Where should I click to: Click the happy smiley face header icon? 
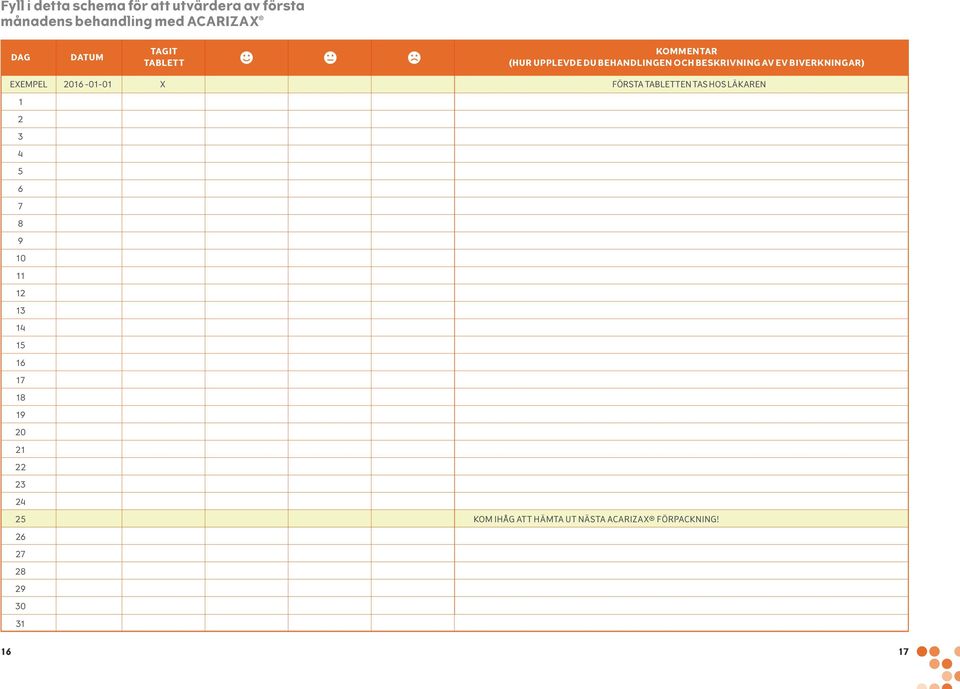coord(246,58)
